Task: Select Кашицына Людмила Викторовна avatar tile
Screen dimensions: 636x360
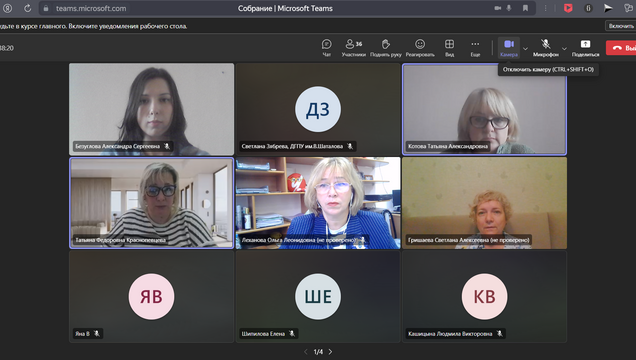Action: pyautogui.click(x=484, y=296)
